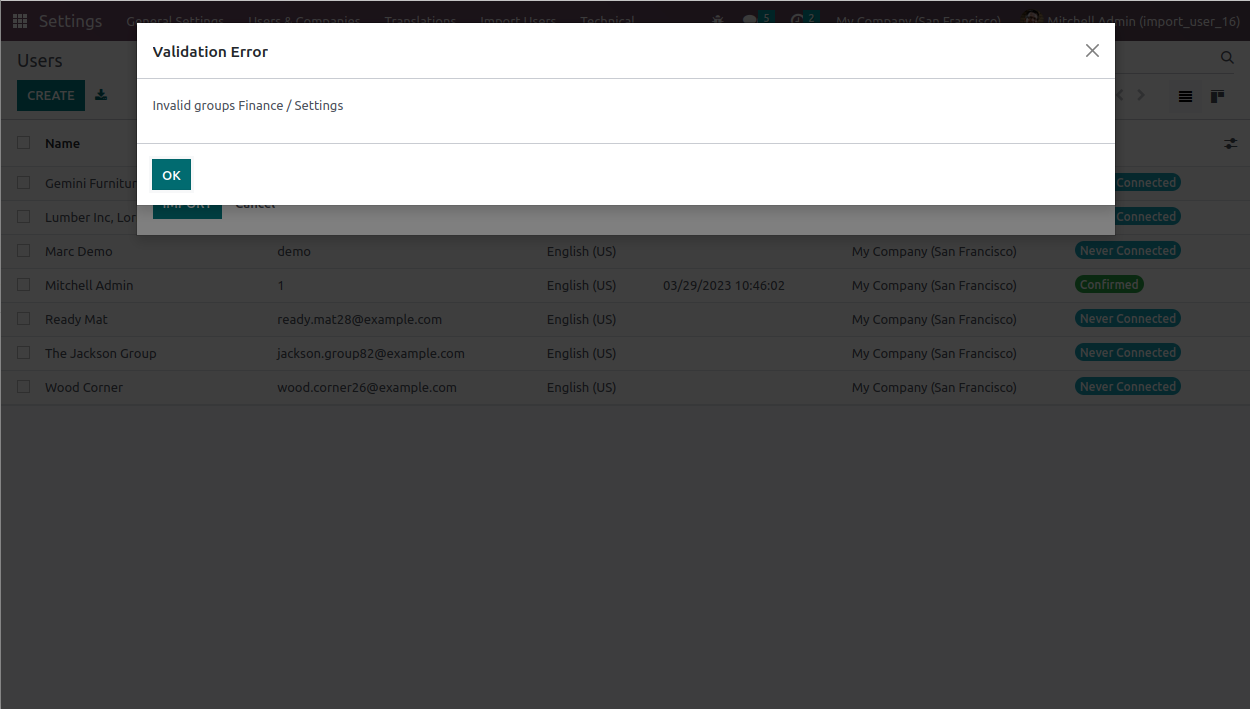Click the 03/29/2023 10:46:02 login date
The width and height of the screenshot is (1250, 709).
pos(724,286)
